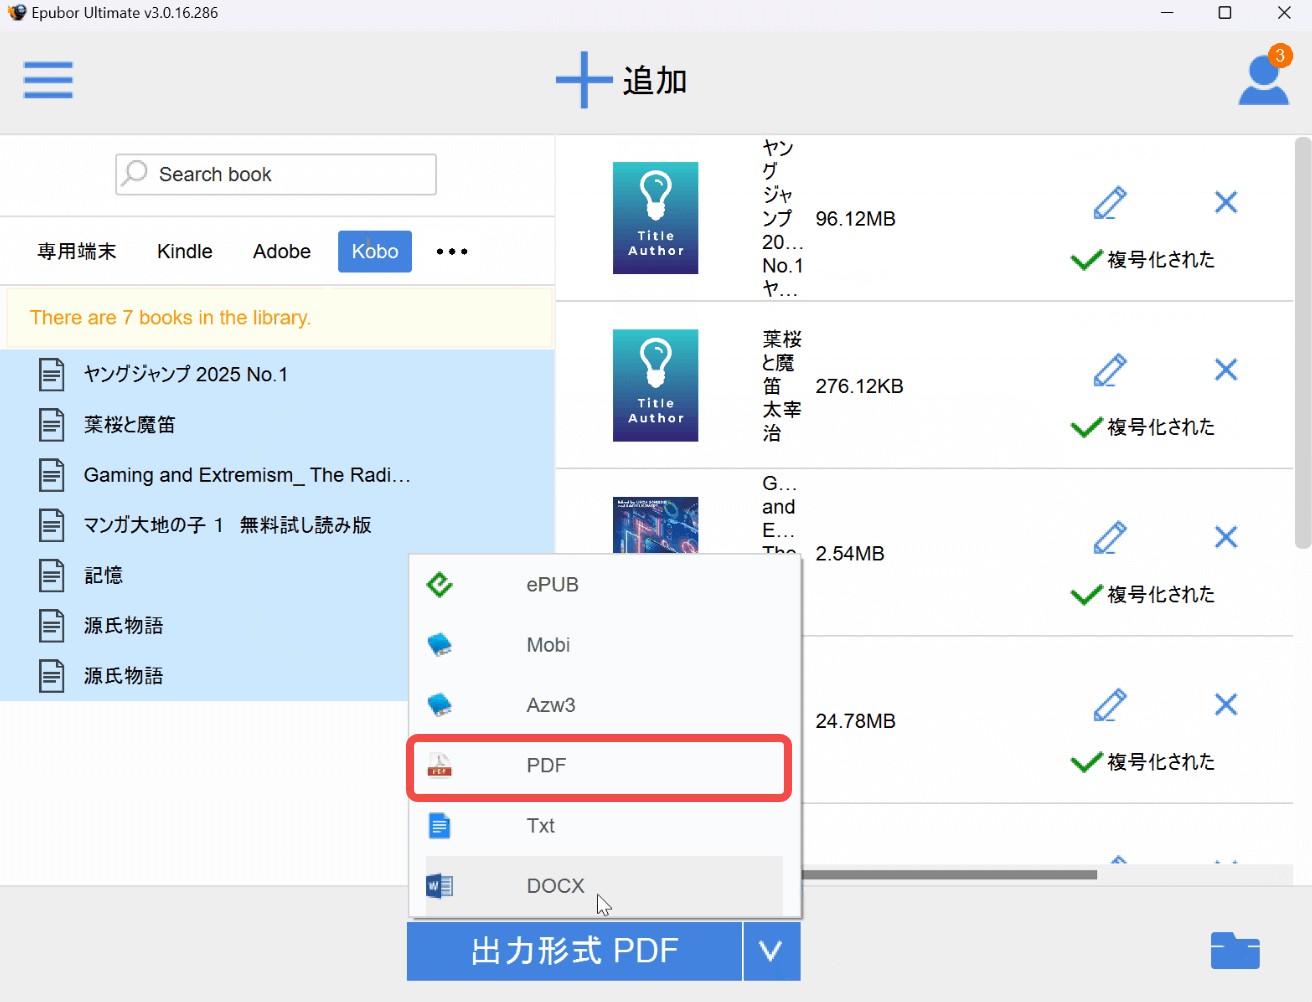Pick DOCX as output format
The height and width of the screenshot is (1002, 1312).
pos(555,886)
